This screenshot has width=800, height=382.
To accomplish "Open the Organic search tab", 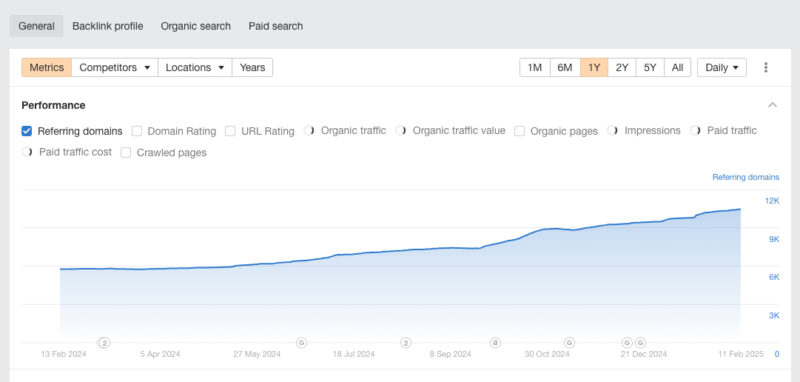I will [x=196, y=26].
